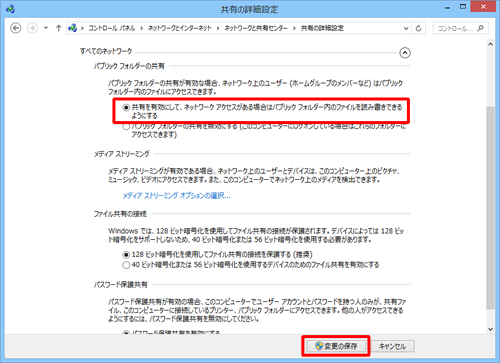This screenshot has height=363, width=500.
Task: Select 共有の詳細設定 breadcrumb
Action: (x=322, y=28)
